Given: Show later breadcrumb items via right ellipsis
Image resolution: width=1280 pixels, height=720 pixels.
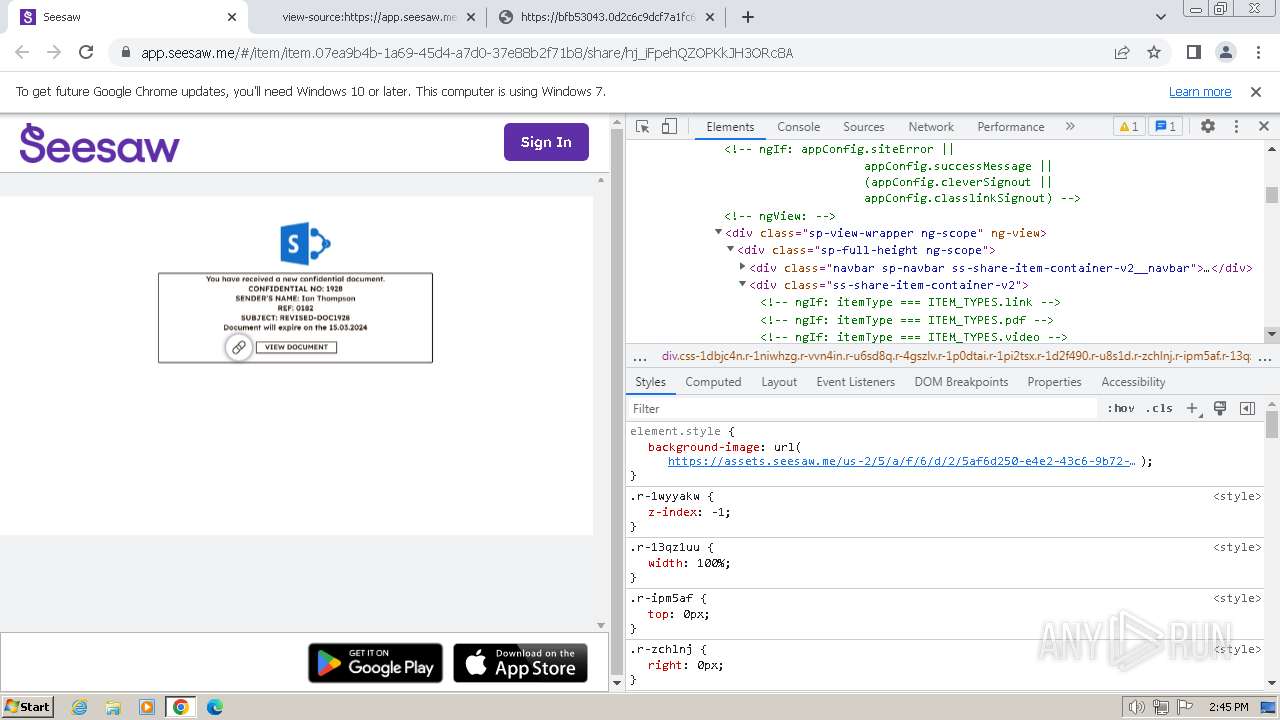Looking at the screenshot, I should [x=1265, y=357].
